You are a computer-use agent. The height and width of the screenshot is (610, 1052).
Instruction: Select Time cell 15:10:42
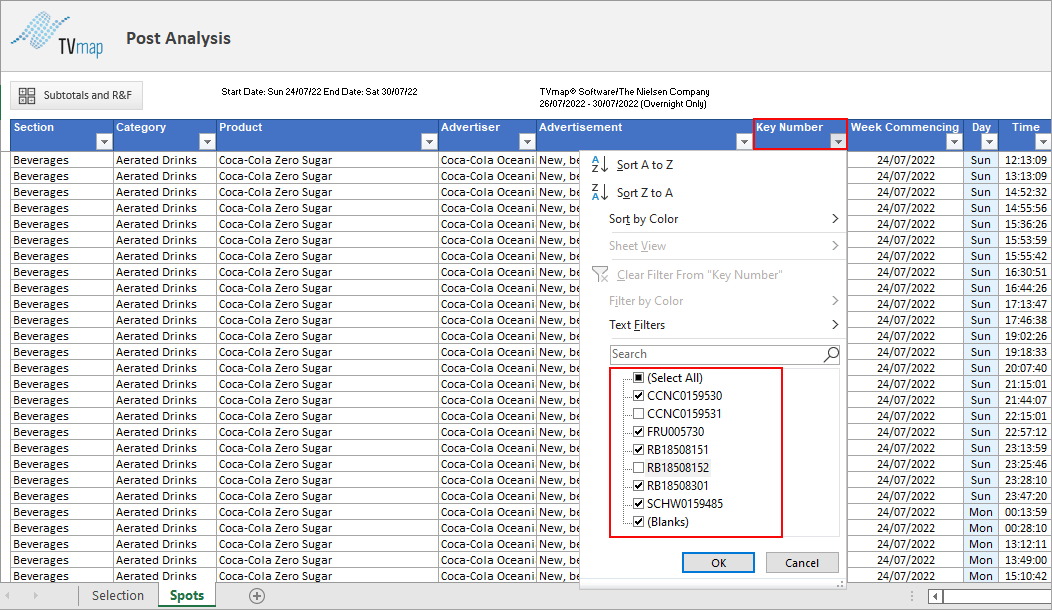1025,576
